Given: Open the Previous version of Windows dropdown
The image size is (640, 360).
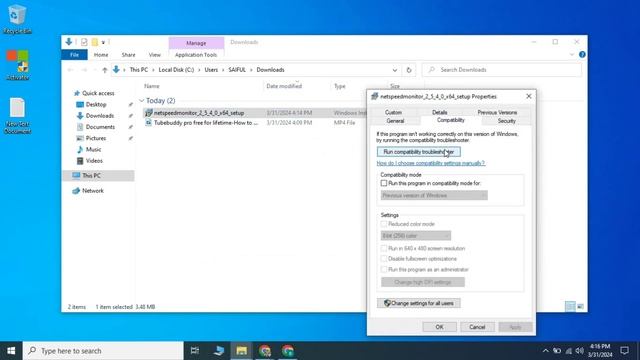Looking at the screenshot, I should [x=434, y=196].
